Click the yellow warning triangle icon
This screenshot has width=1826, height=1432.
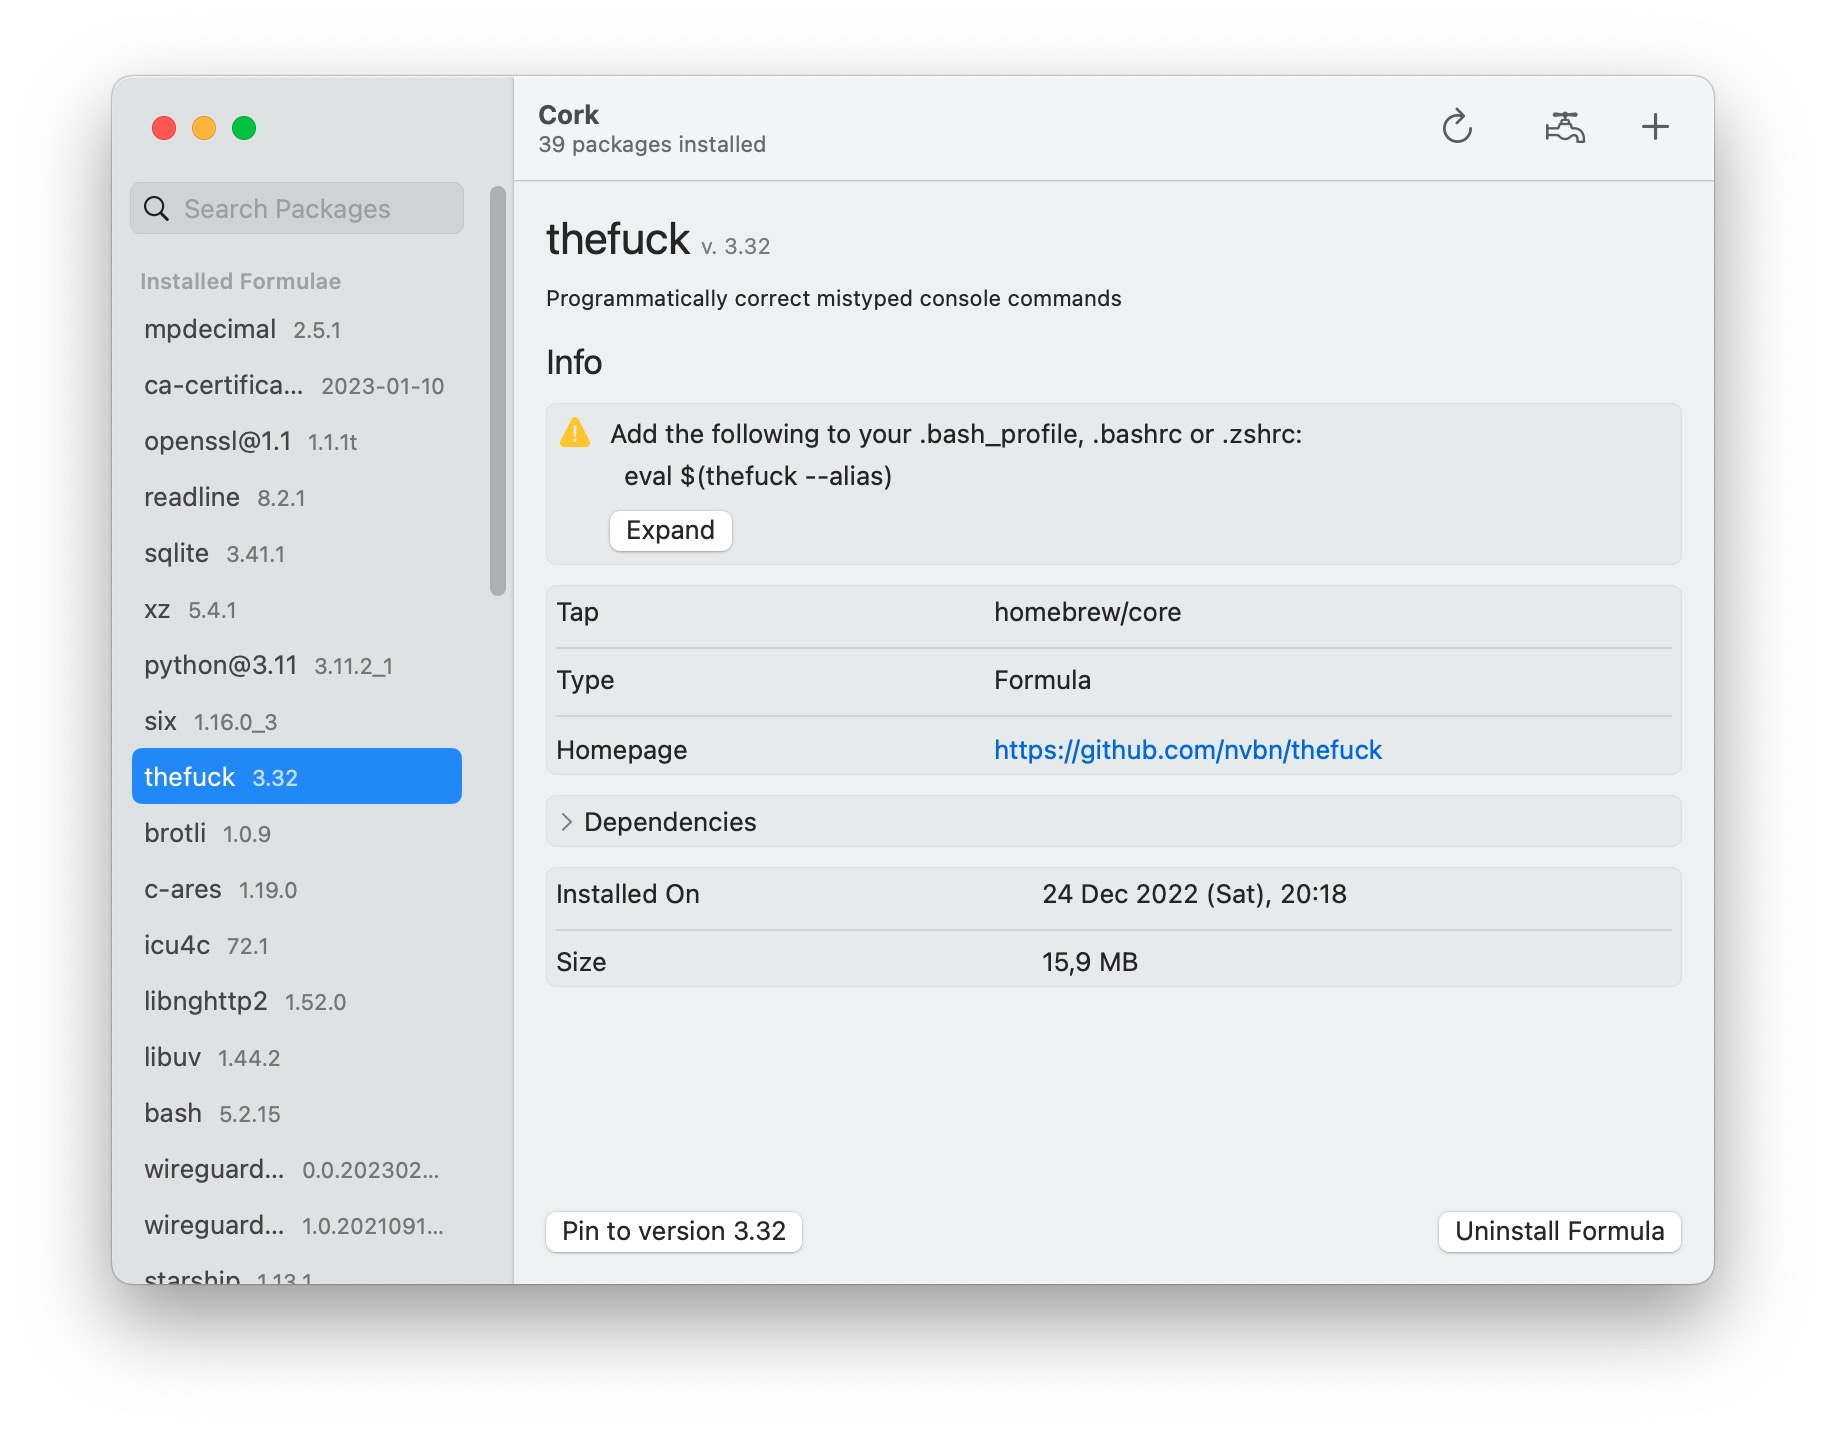click(575, 432)
